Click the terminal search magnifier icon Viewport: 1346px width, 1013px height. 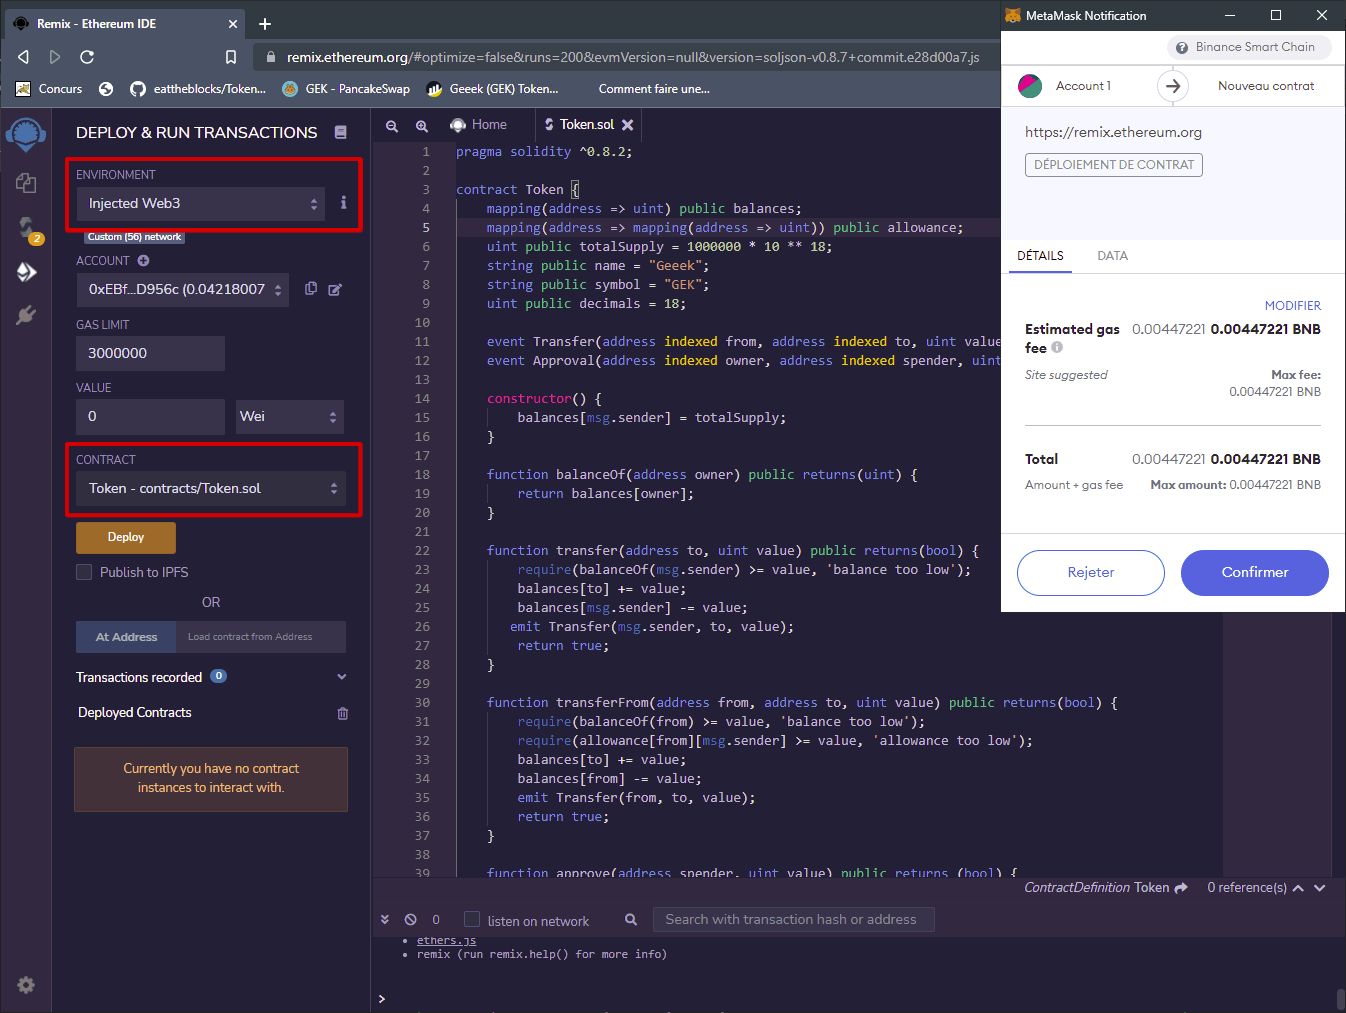631,919
